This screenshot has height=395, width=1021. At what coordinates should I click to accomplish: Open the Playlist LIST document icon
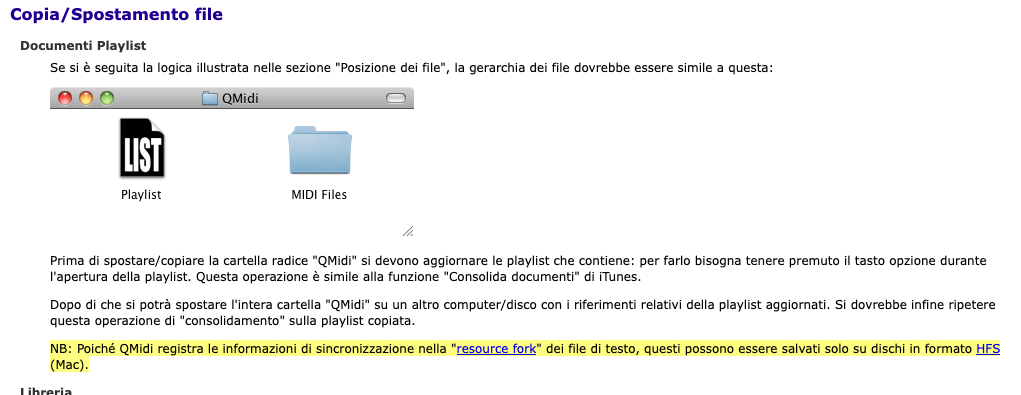pyautogui.click(x=142, y=148)
